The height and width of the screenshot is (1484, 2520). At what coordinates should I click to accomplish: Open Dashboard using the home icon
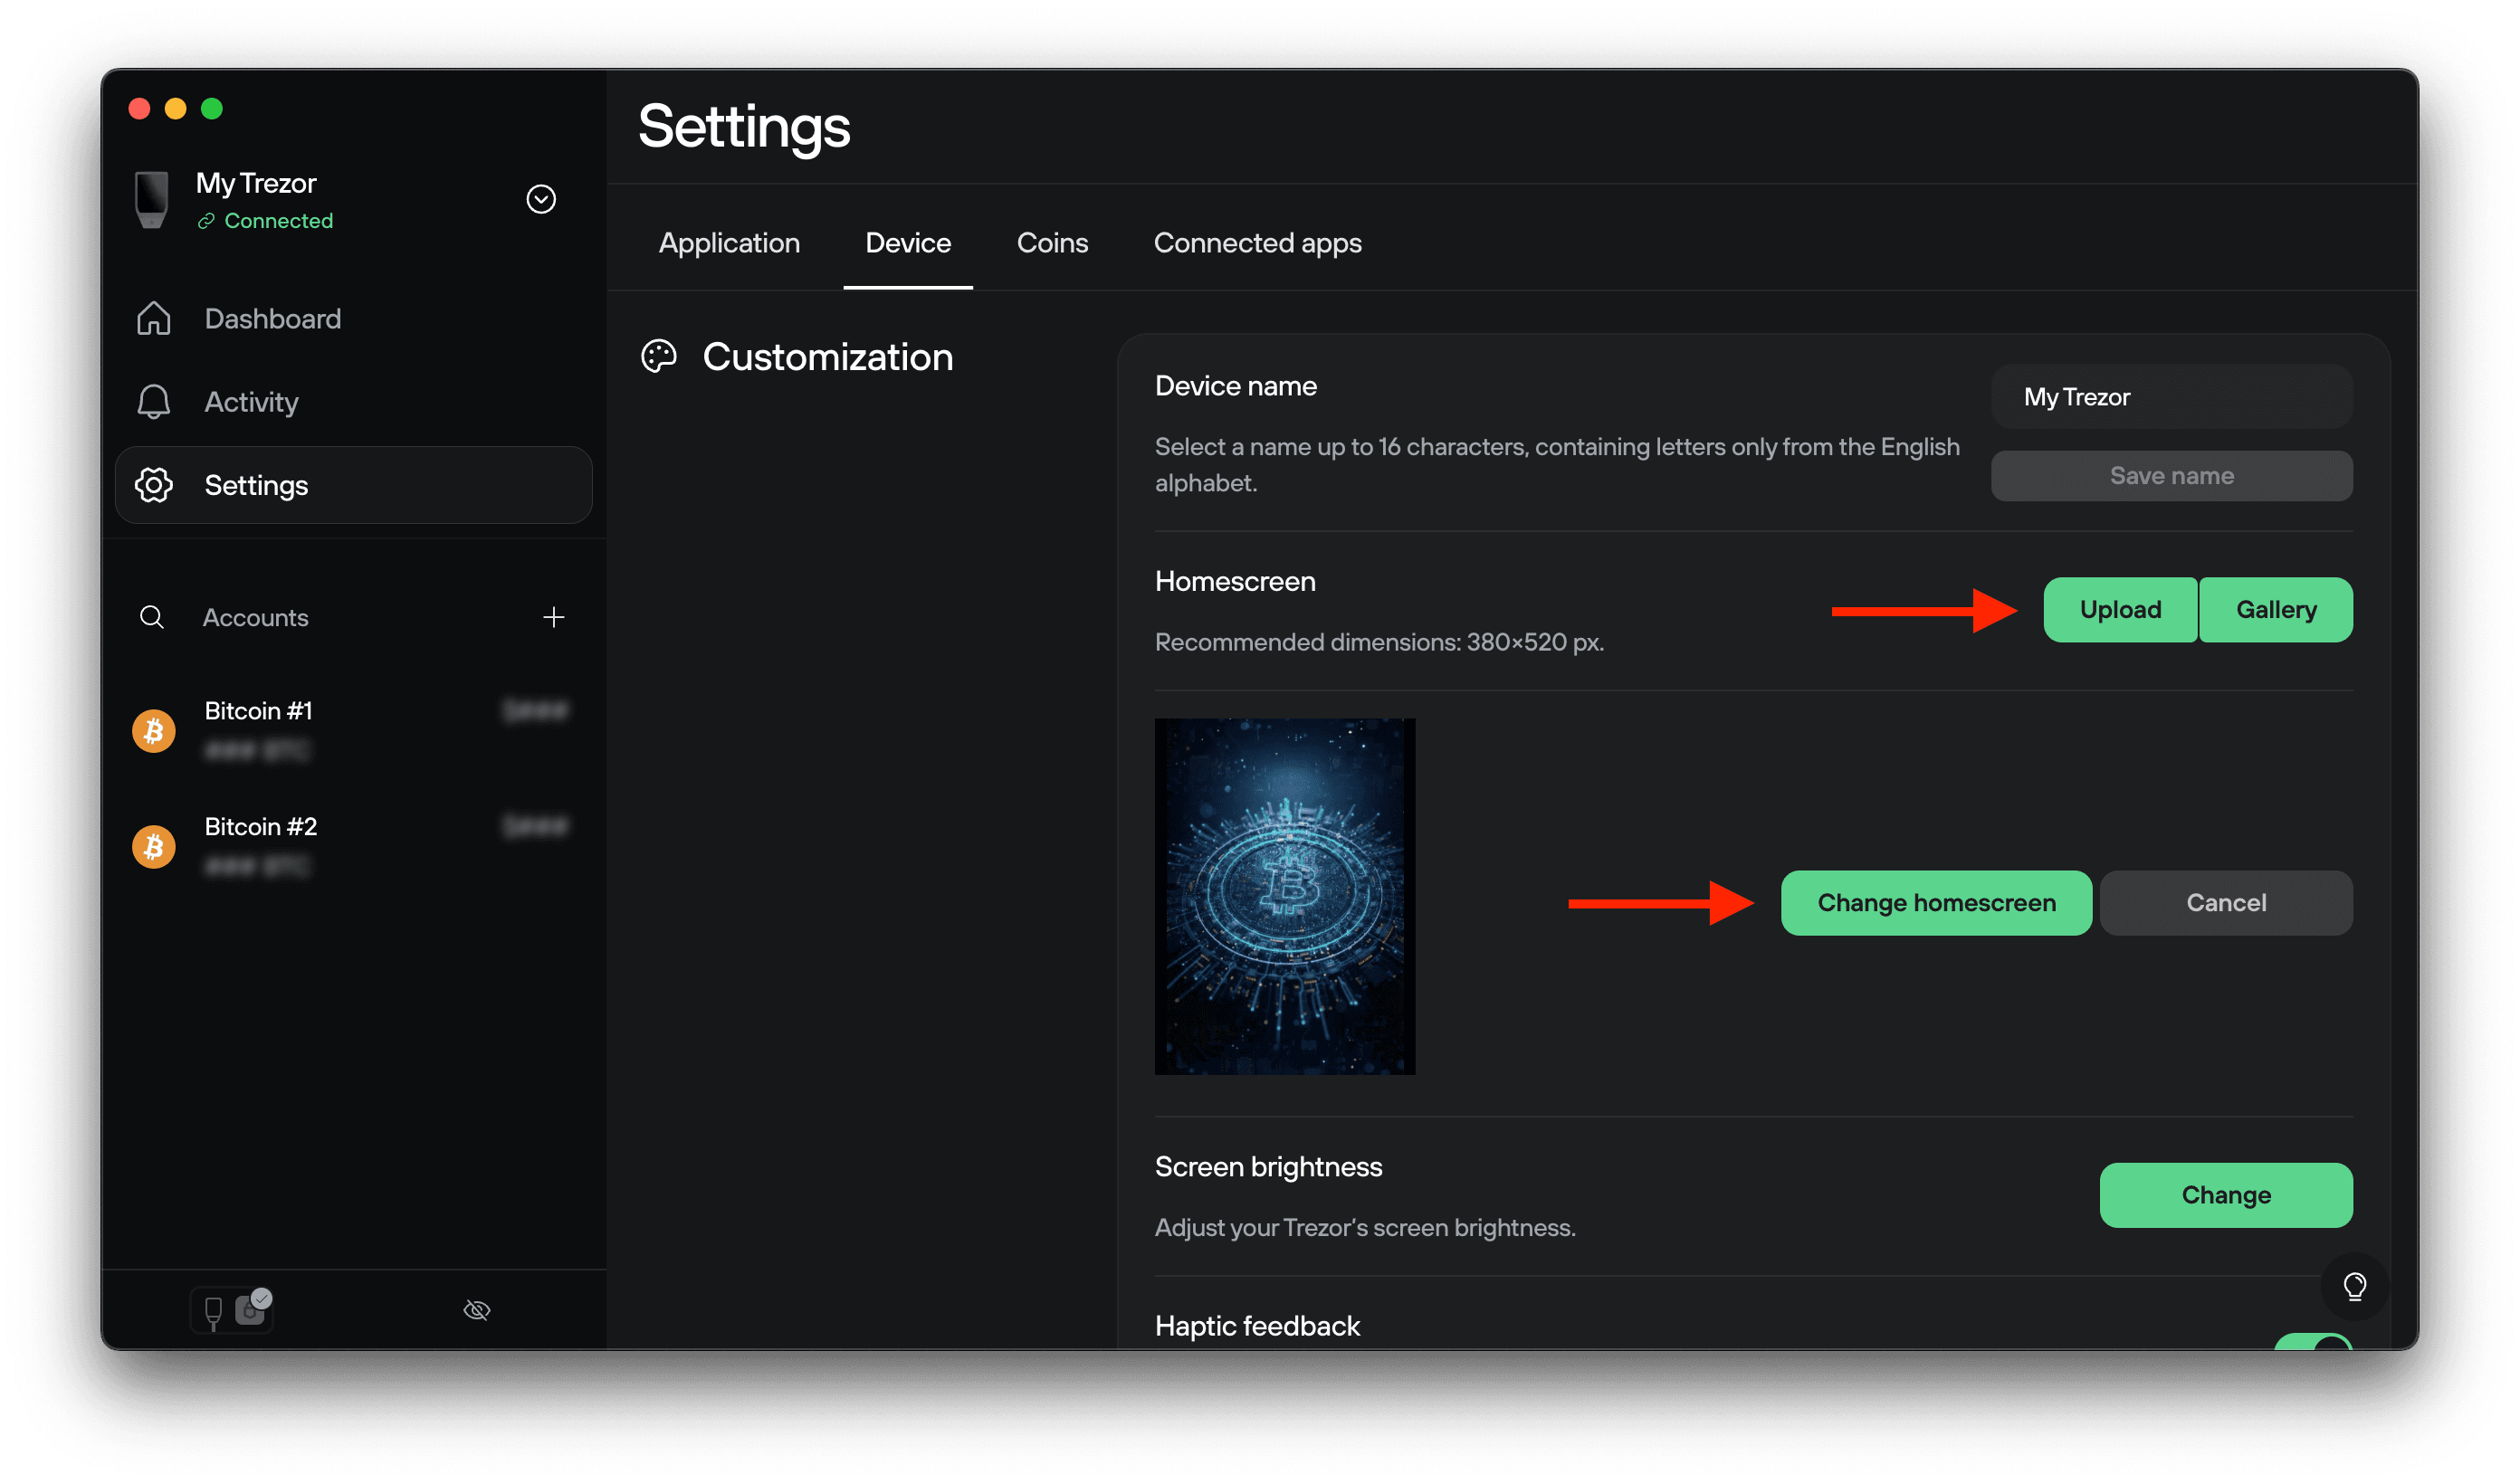pyautogui.click(x=153, y=318)
